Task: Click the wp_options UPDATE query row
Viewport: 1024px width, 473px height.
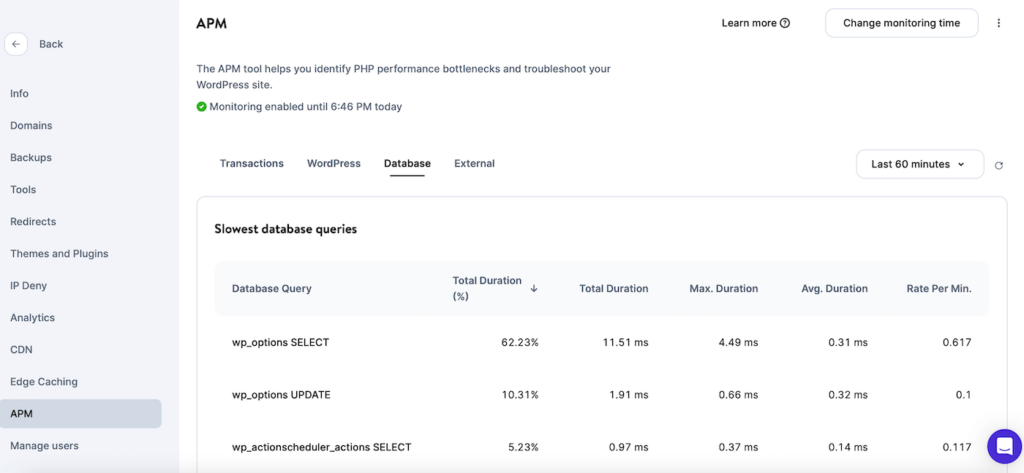Action: 281,395
